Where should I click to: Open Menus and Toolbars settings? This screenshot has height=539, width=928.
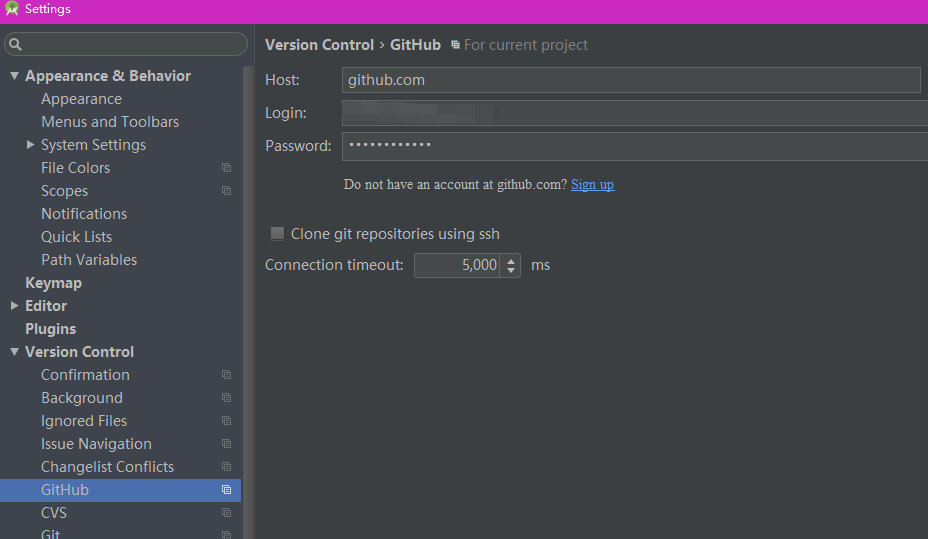[x=110, y=122]
